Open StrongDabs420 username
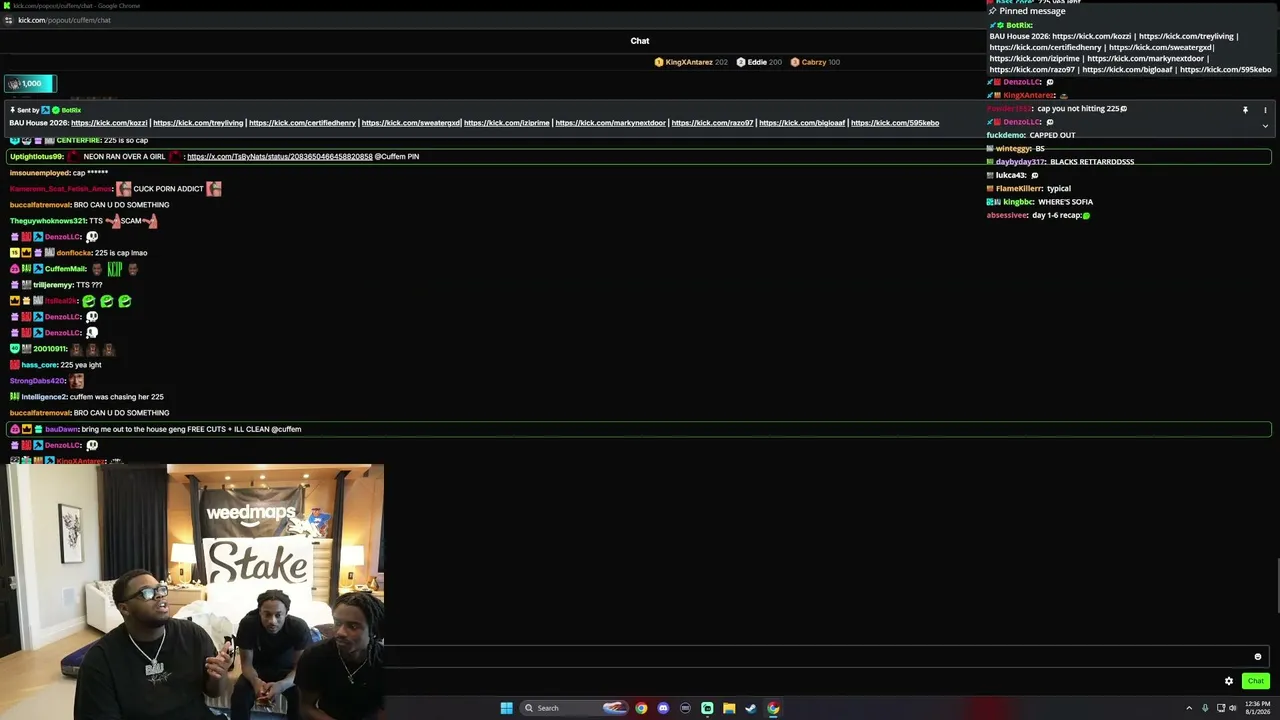 point(38,381)
